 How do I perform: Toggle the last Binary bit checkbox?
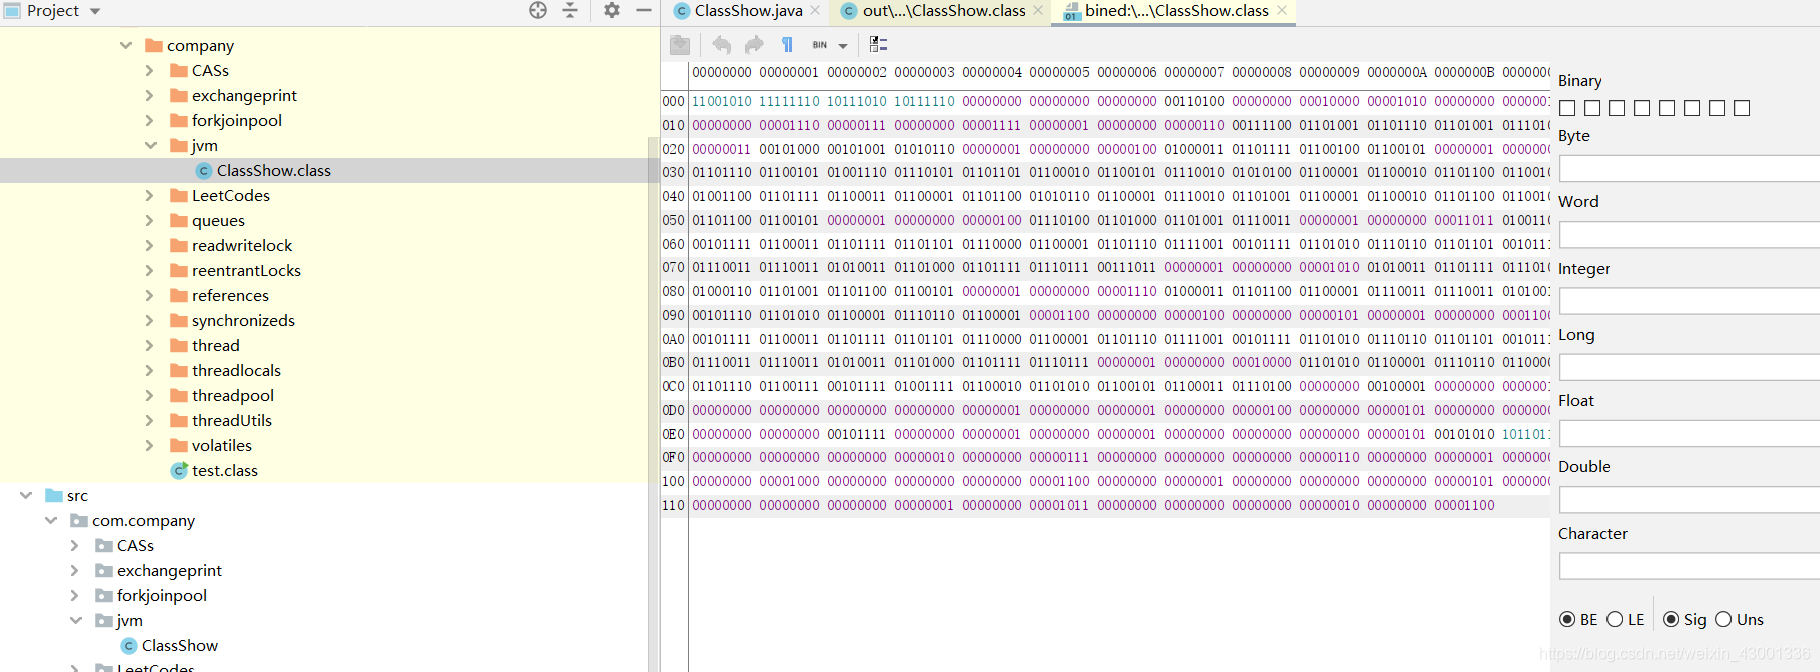[x=1742, y=108]
